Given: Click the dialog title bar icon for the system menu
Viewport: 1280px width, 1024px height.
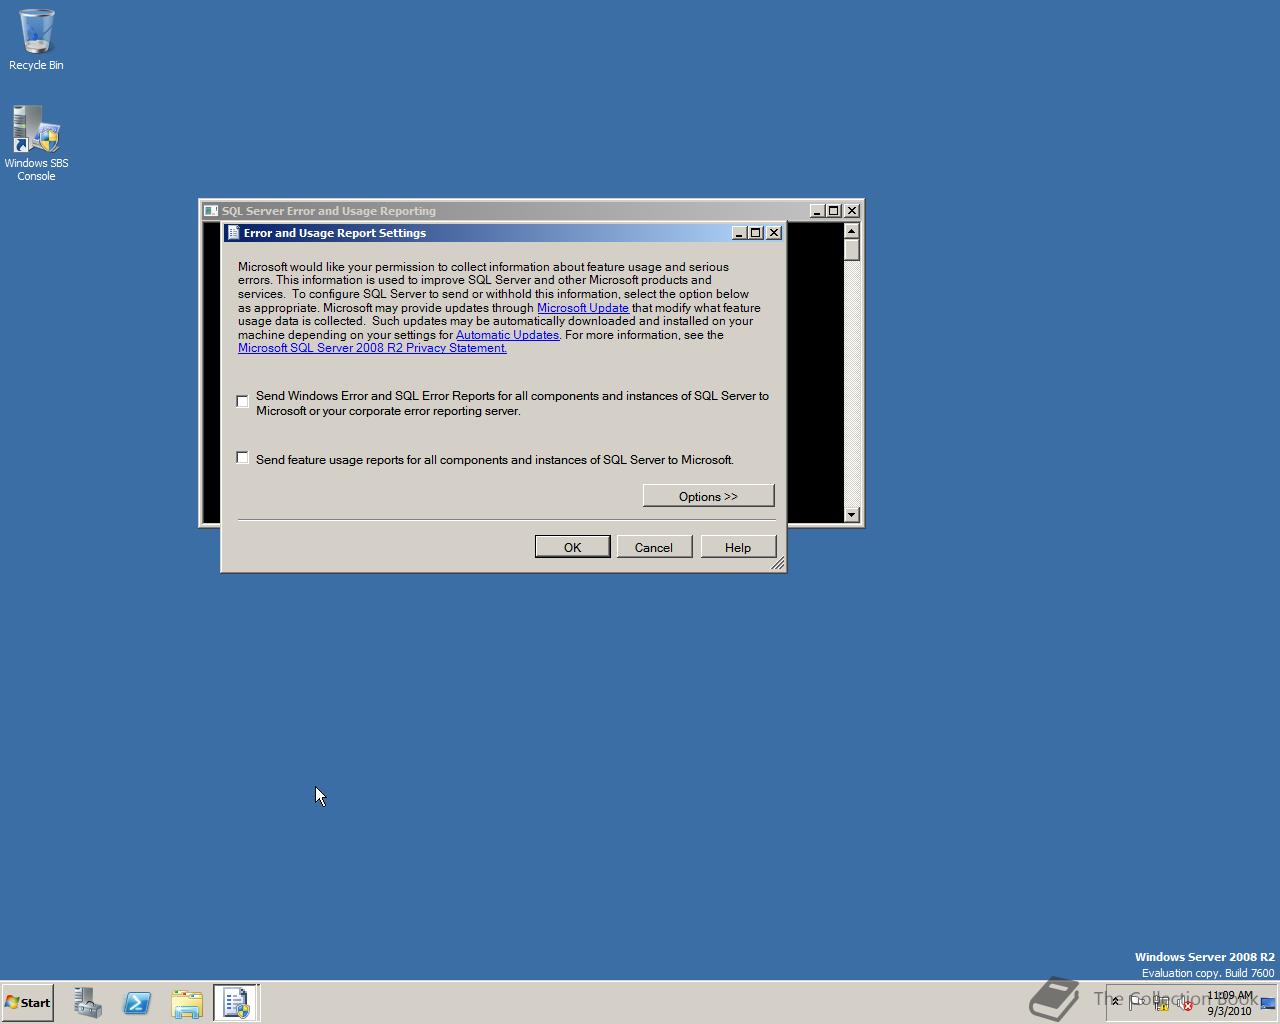Looking at the screenshot, I should [233, 233].
